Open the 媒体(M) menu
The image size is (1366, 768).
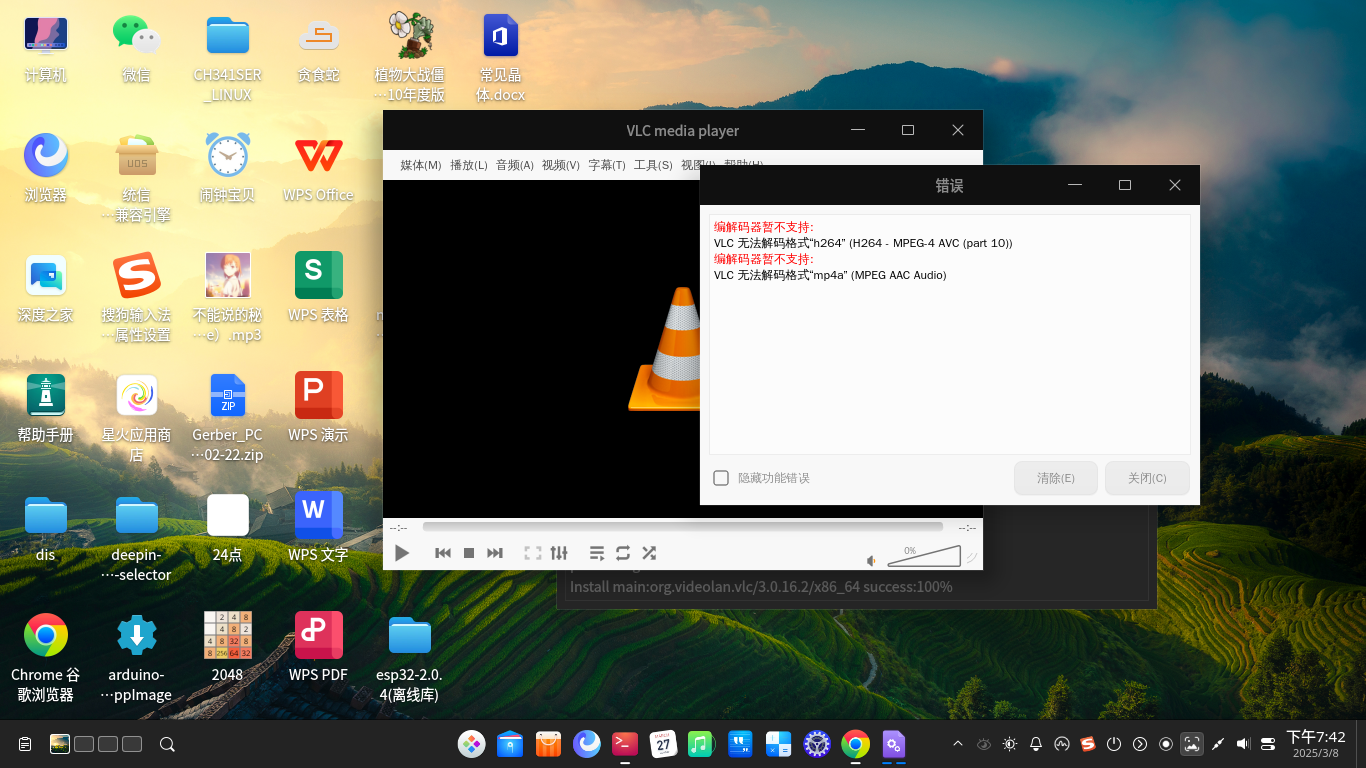click(421, 165)
